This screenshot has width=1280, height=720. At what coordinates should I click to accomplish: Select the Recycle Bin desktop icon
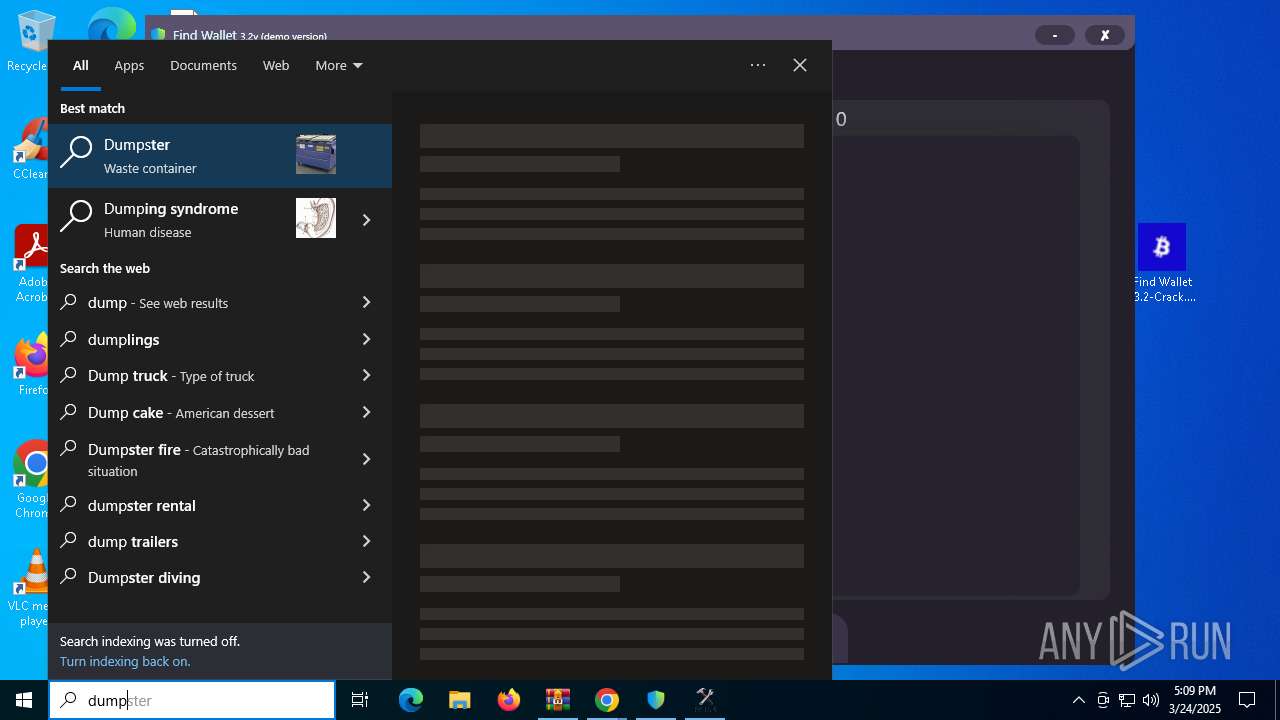coord(30,42)
